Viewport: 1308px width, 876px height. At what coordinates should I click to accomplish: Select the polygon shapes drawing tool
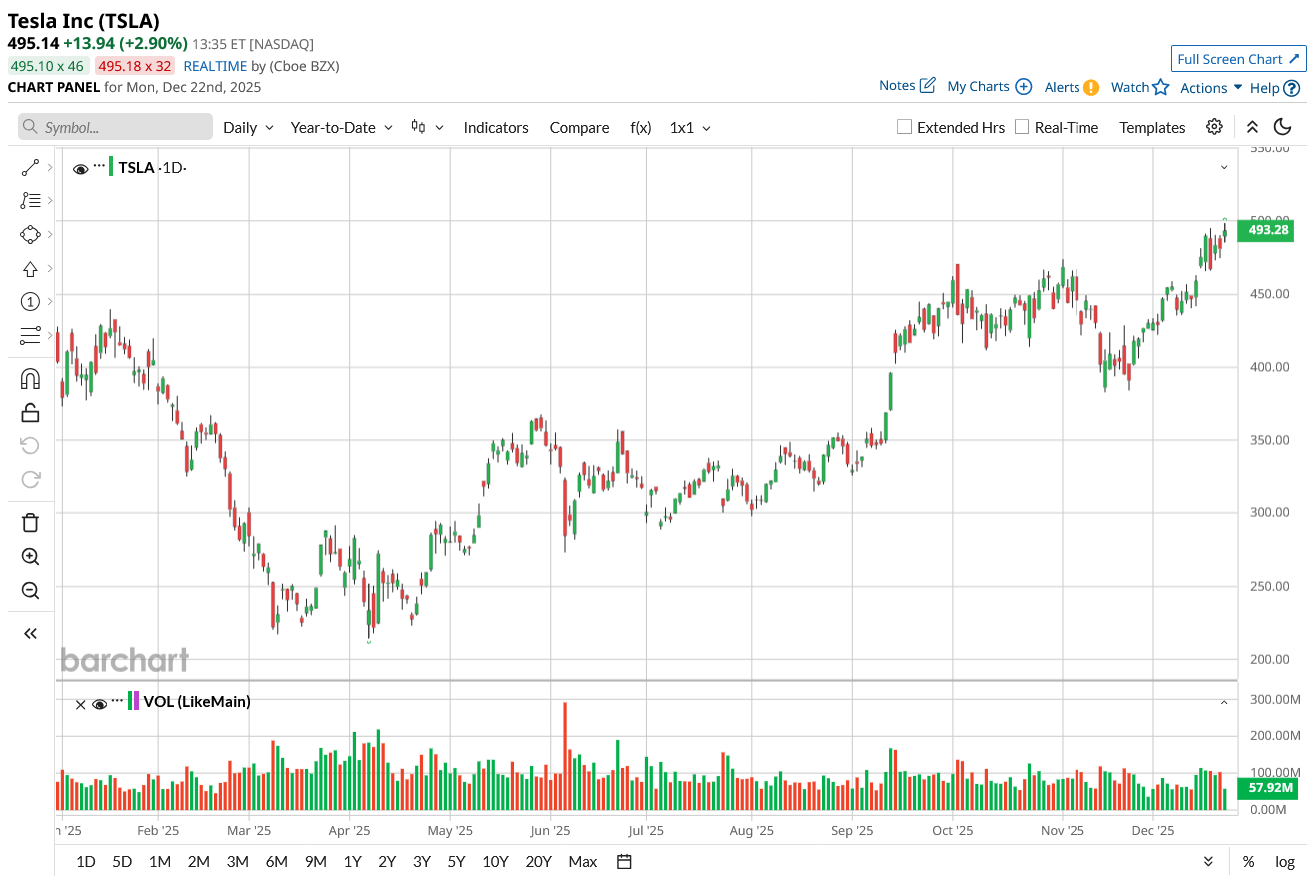(x=30, y=234)
